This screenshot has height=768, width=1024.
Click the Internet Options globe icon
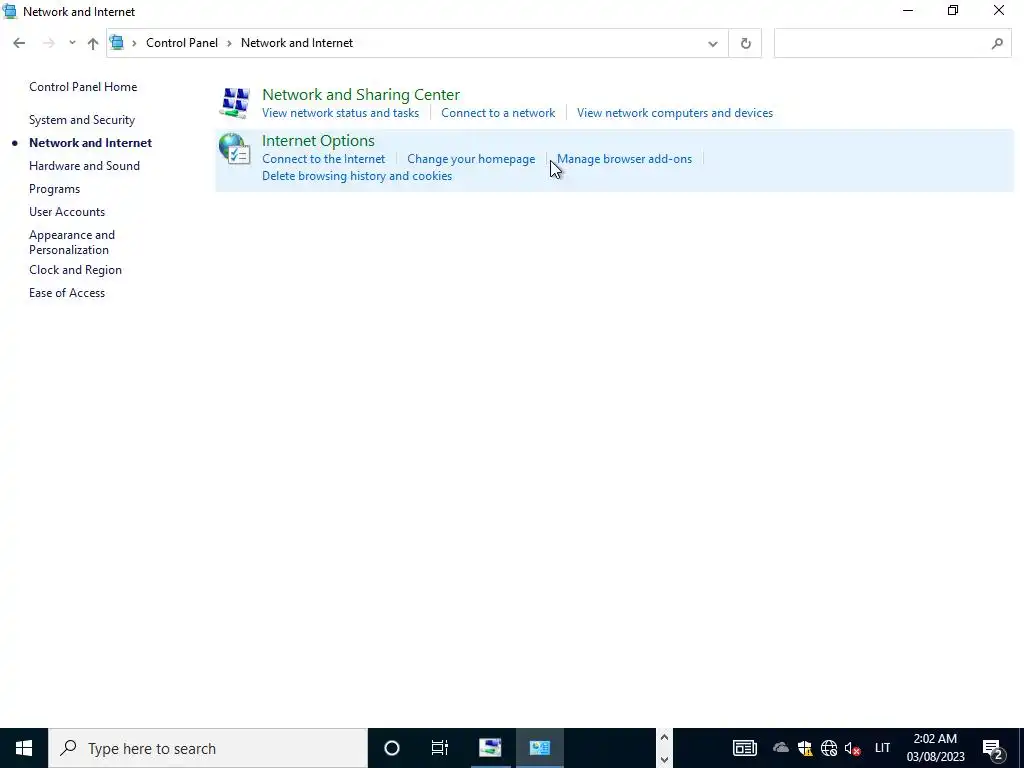[234, 149]
